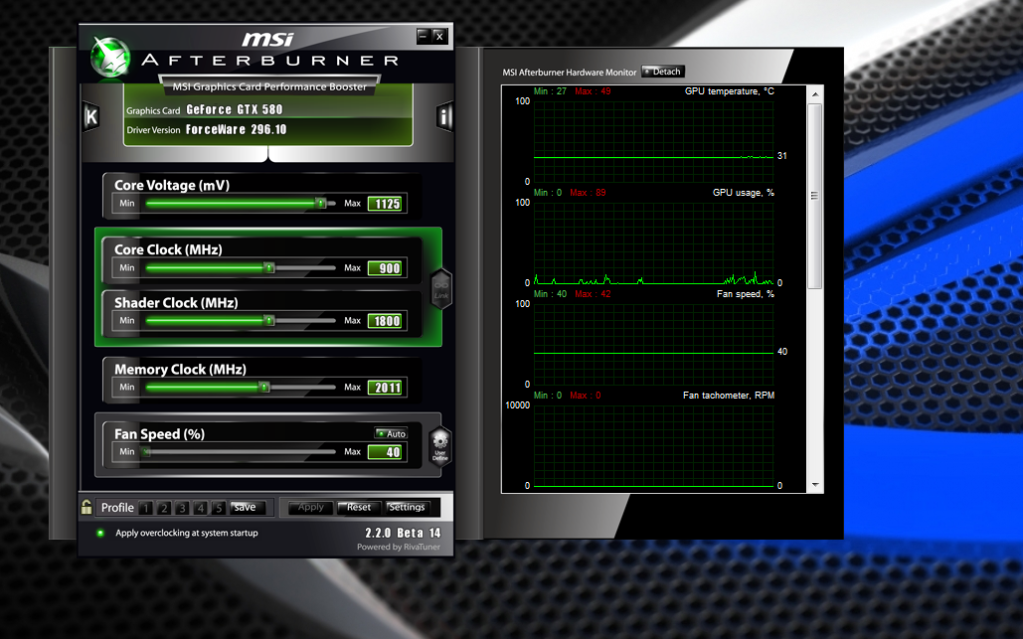1023x639 pixels.
Task: Click the Core Clock slider handle
Action: click(269, 268)
